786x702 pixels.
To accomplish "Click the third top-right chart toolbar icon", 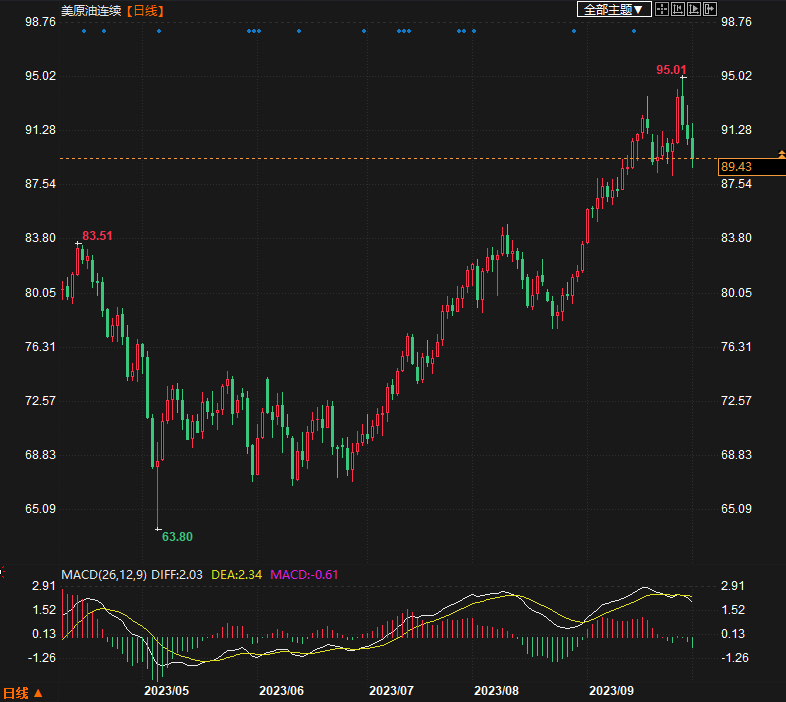I will pos(693,9).
